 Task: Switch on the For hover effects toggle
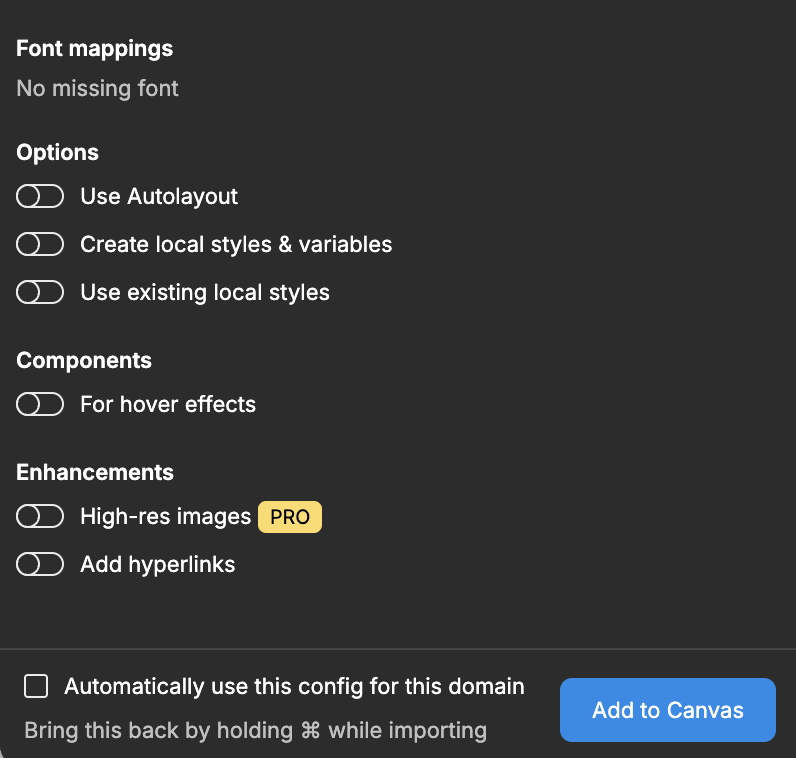pos(40,404)
